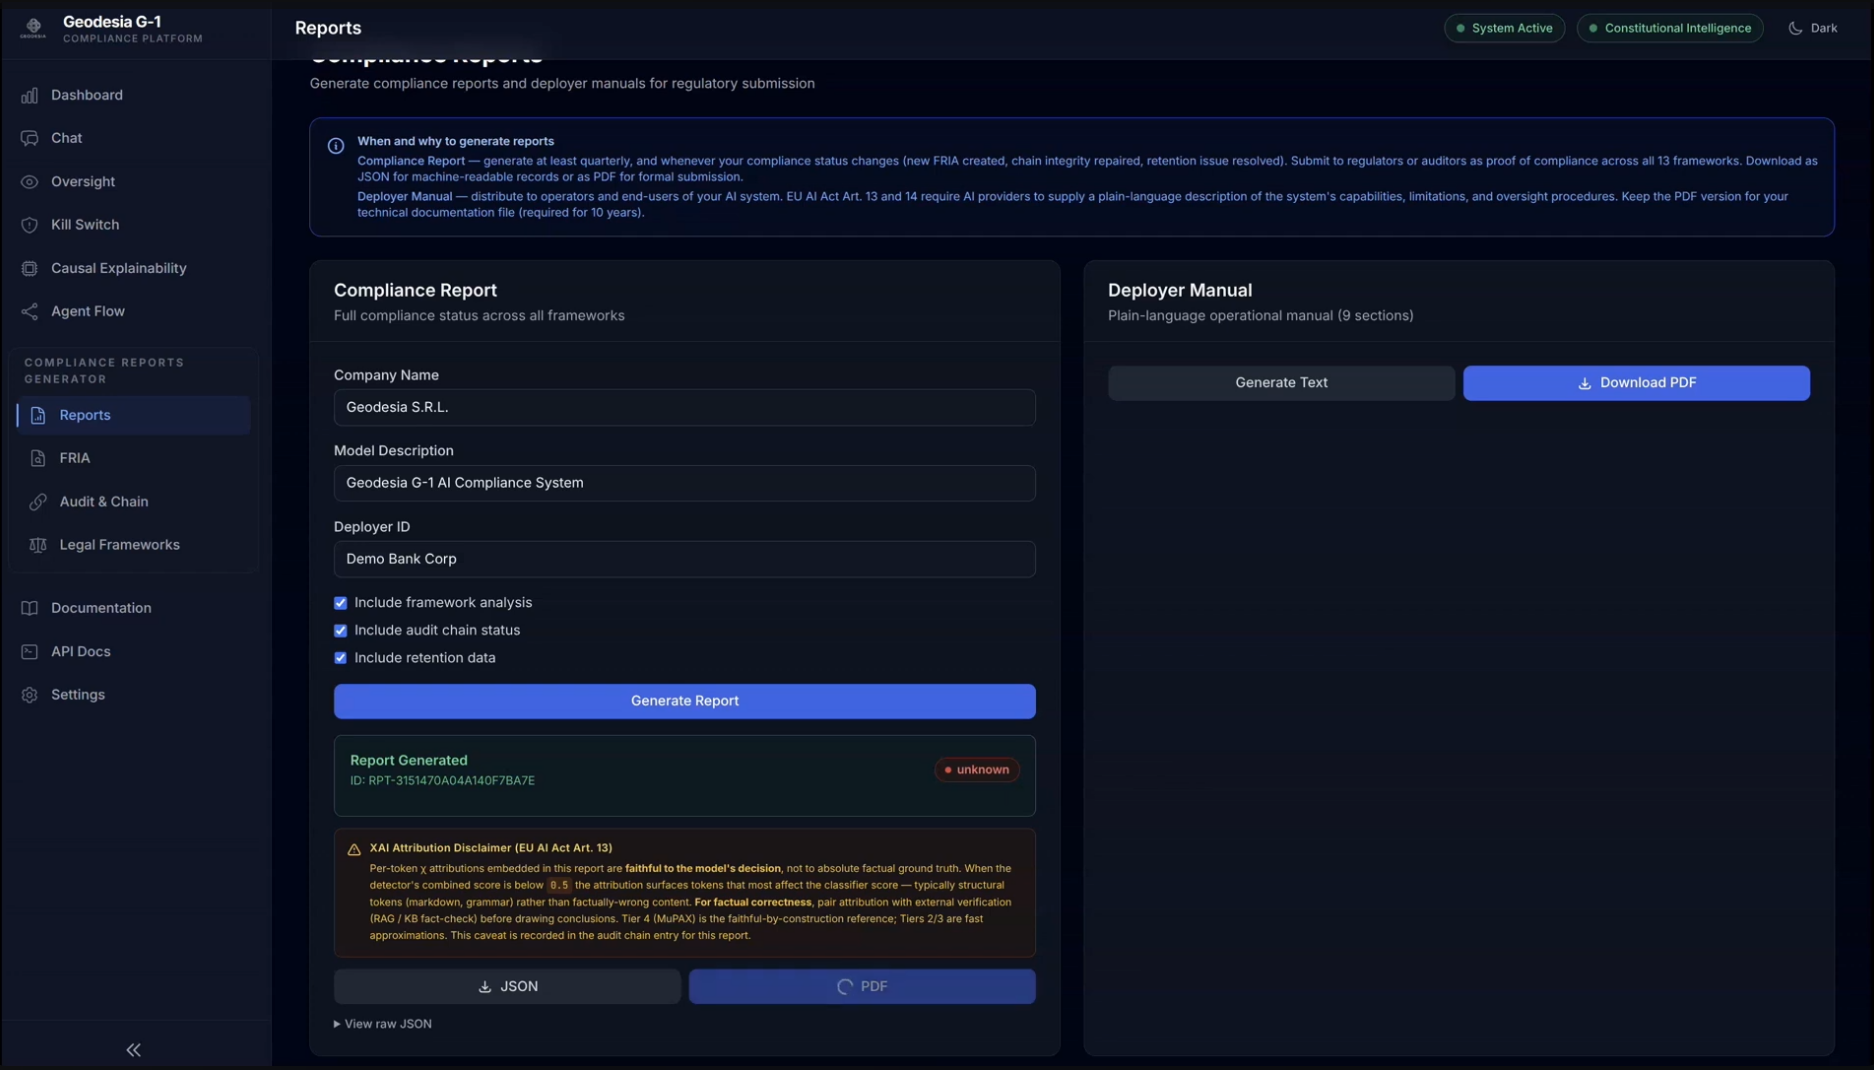The width and height of the screenshot is (1874, 1070).
Task: Open FRIA page
Action: [134, 458]
